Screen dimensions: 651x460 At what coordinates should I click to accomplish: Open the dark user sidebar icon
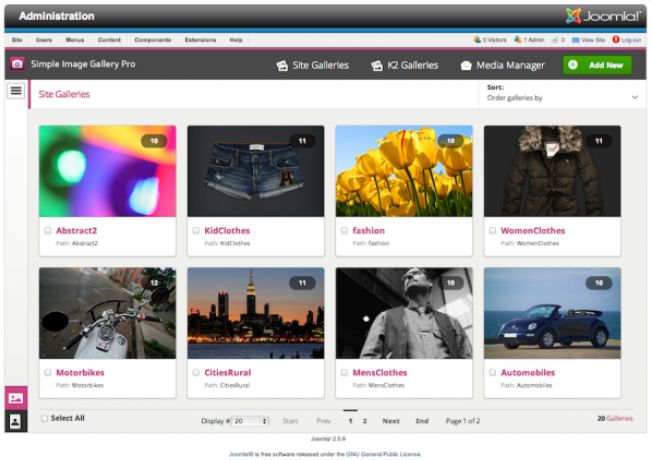coord(16,422)
